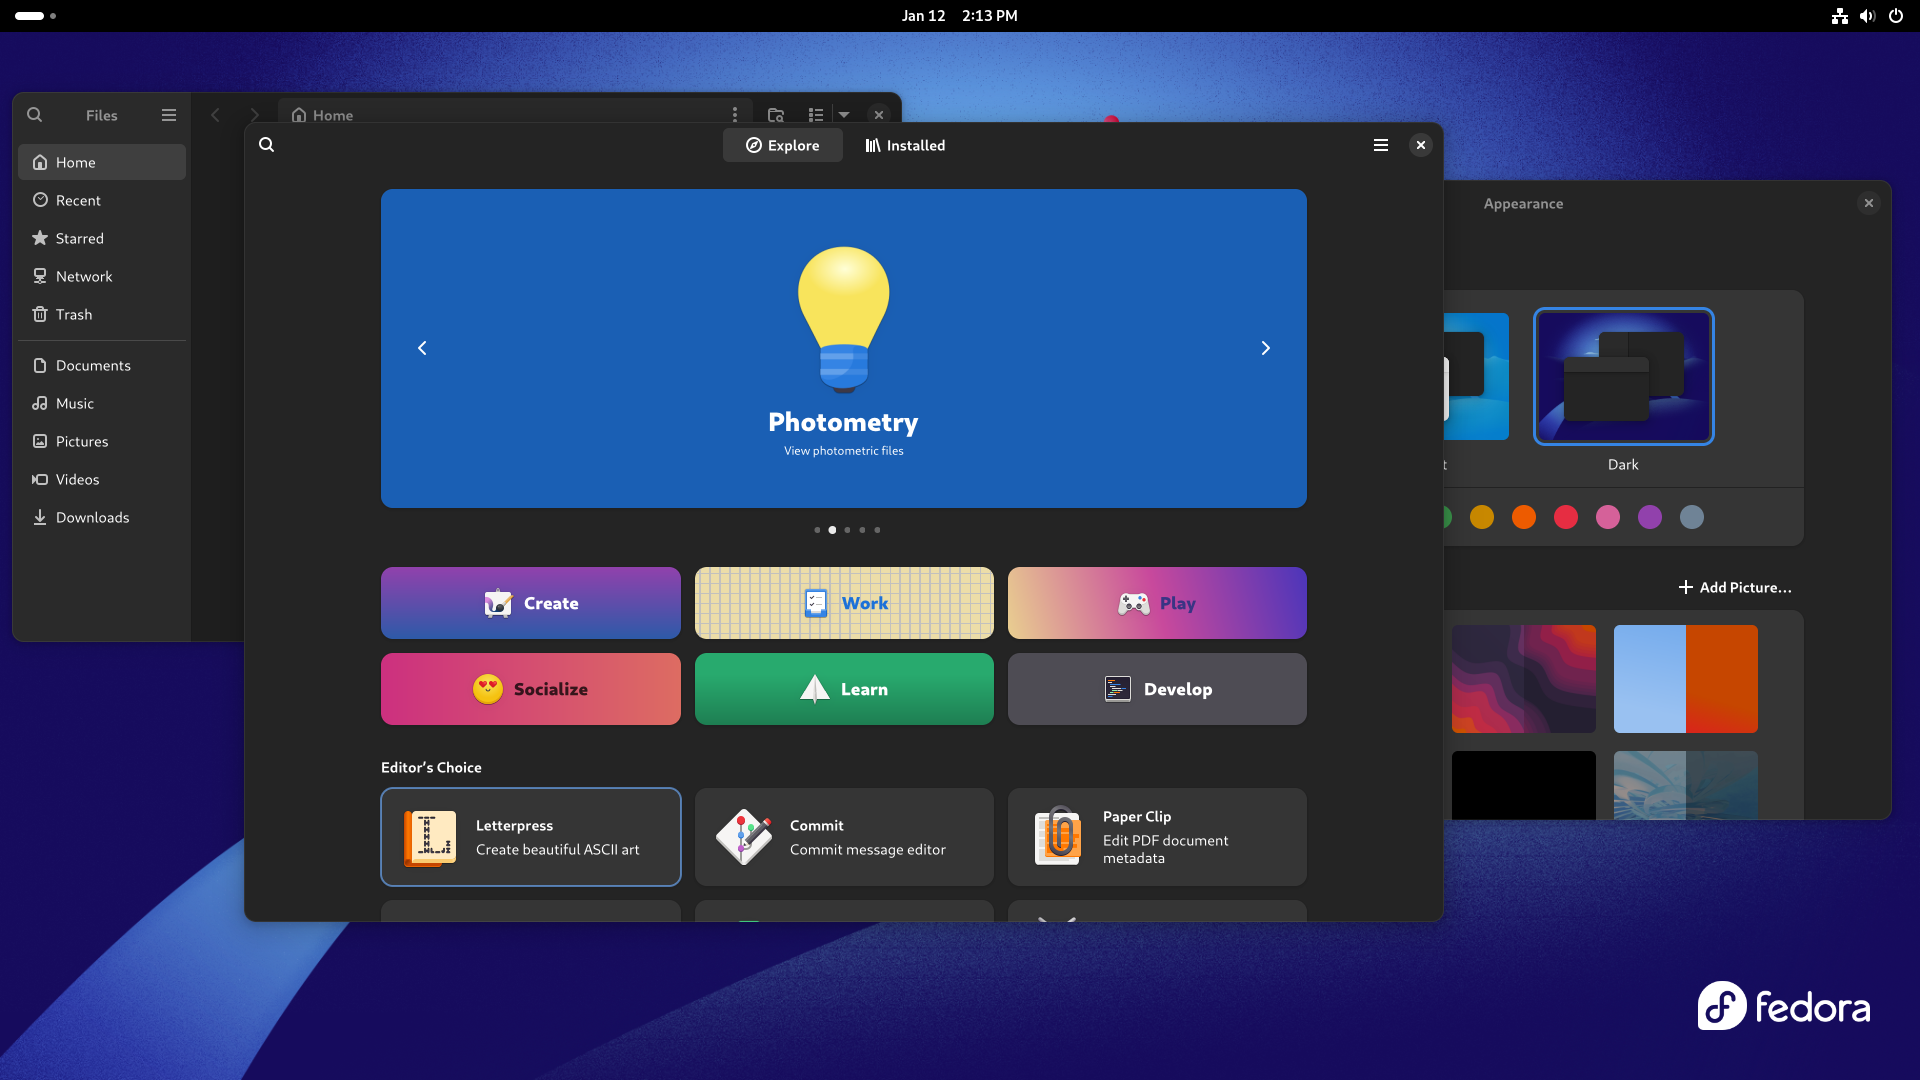The width and height of the screenshot is (1920, 1080).
Task: Click the volume icon in top bar
Action: [x=1867, y=16]
